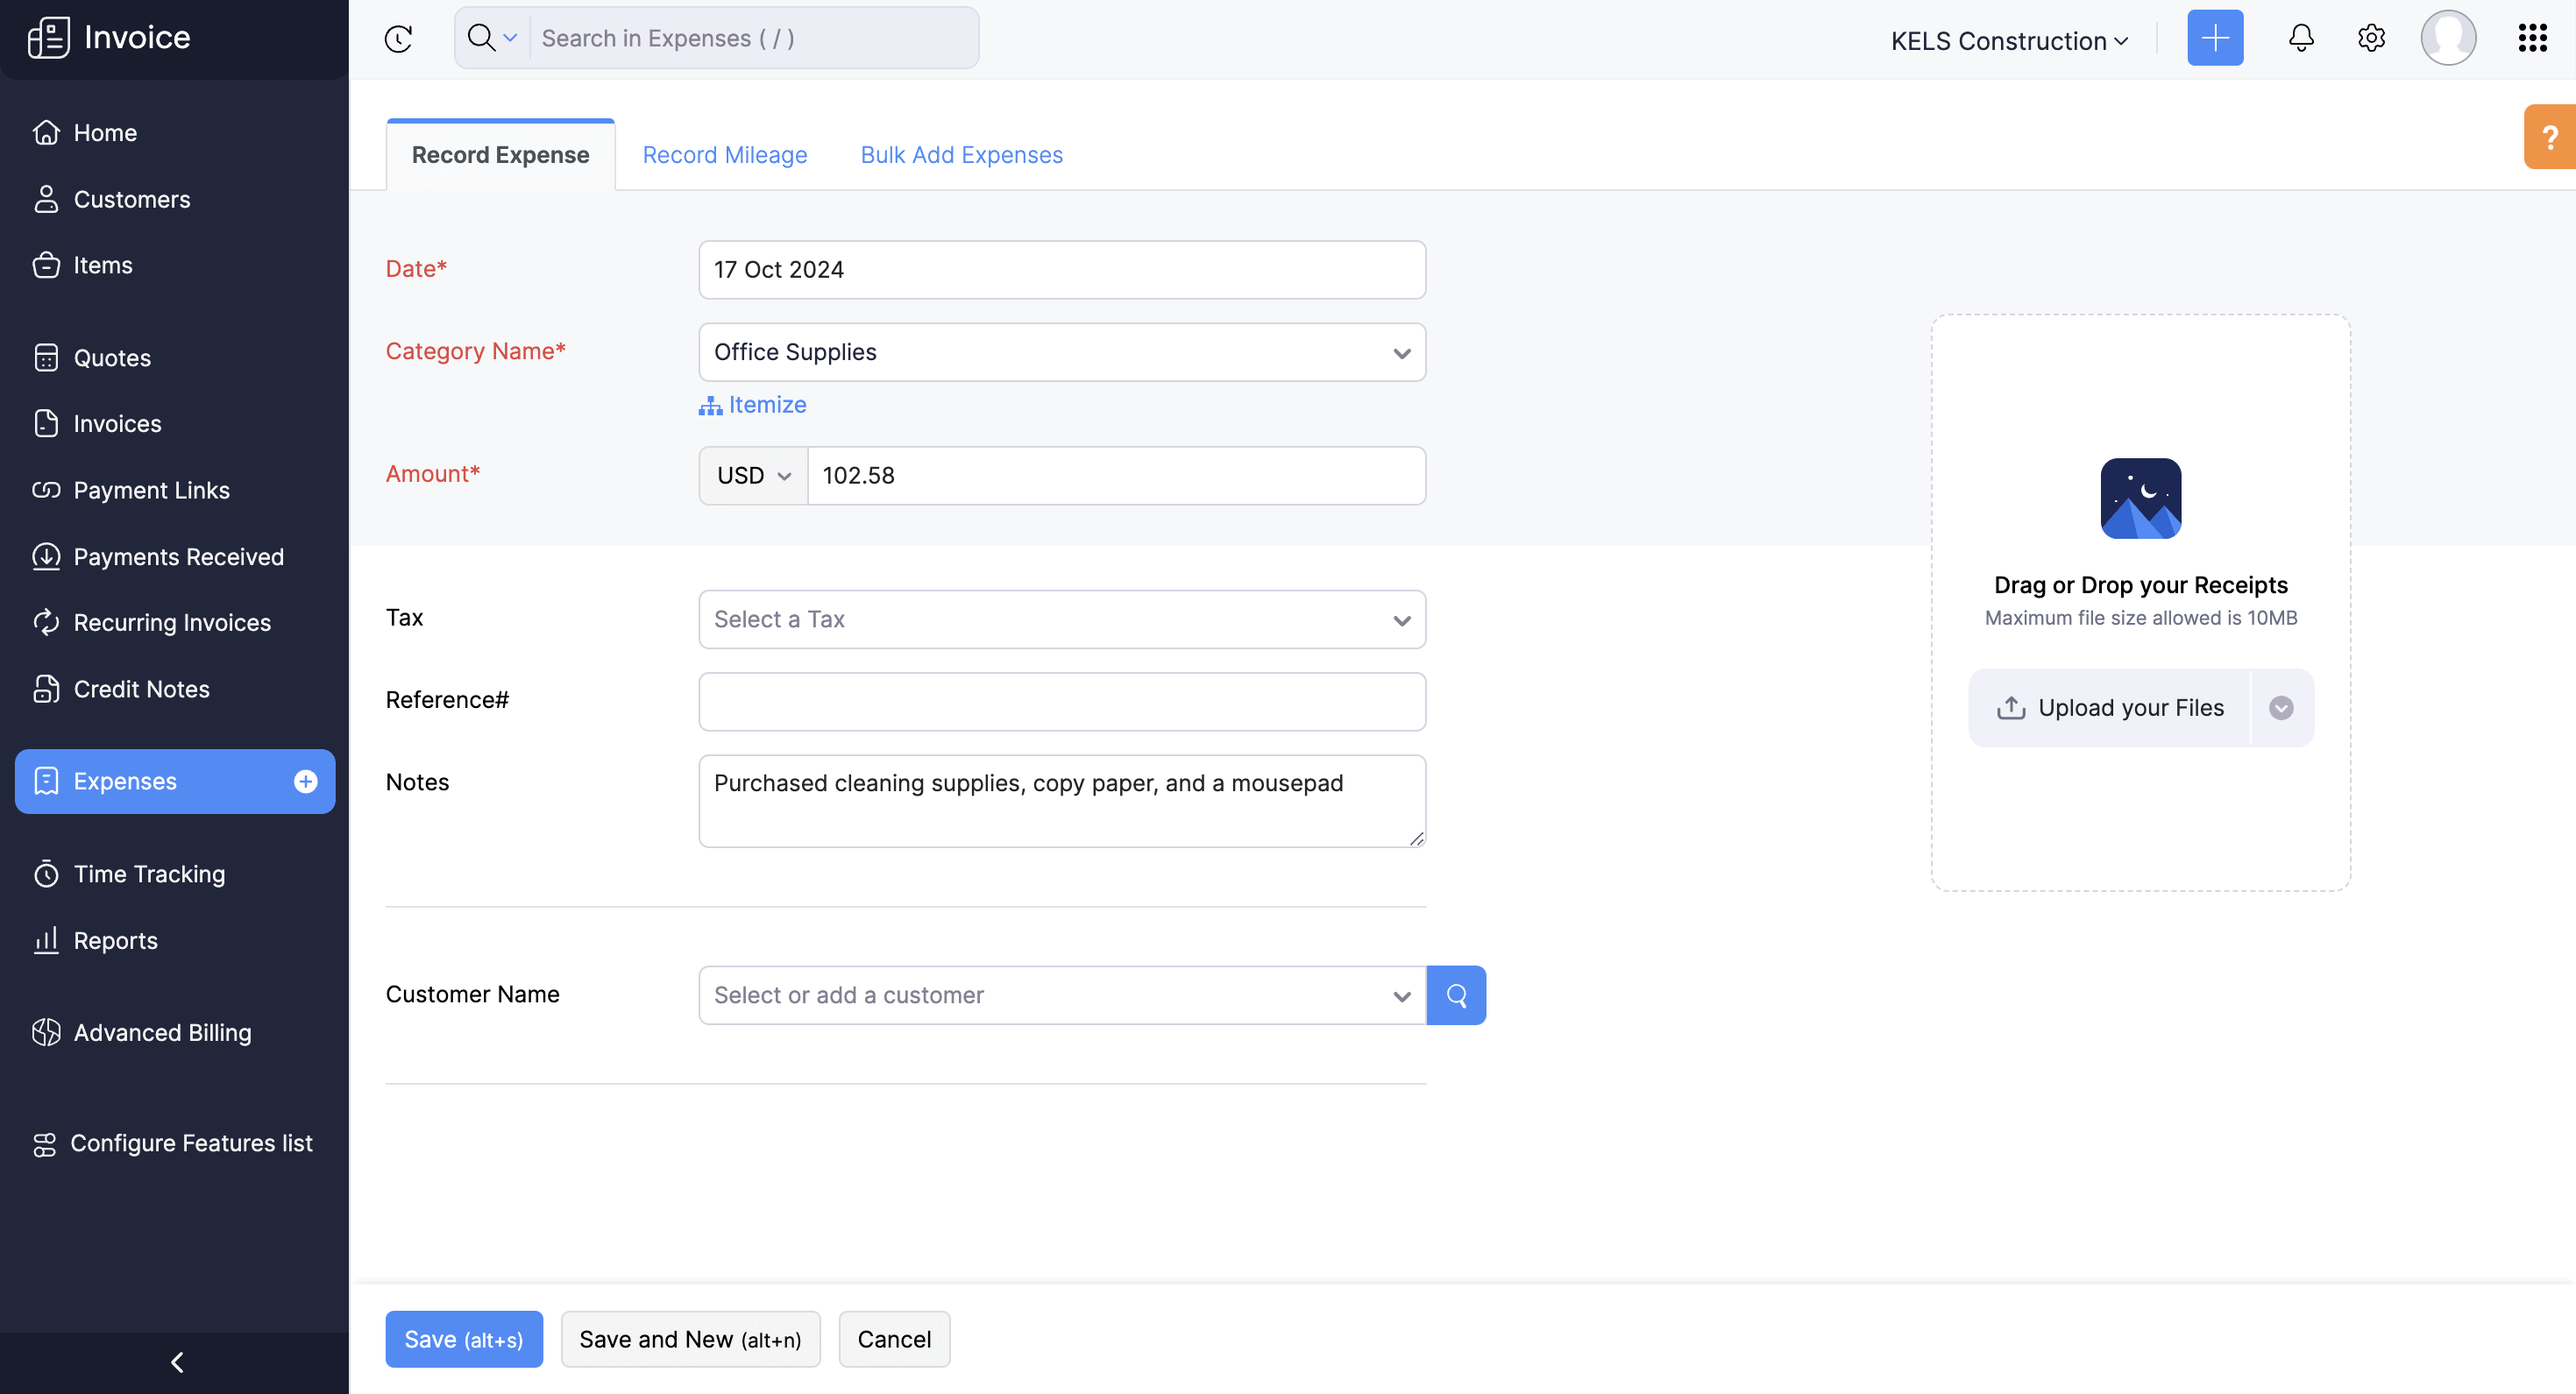The width and height of the screenshot is (2576, 1394).
Task: Select Expenses in sidebar
Action: [x=174, y=781]
